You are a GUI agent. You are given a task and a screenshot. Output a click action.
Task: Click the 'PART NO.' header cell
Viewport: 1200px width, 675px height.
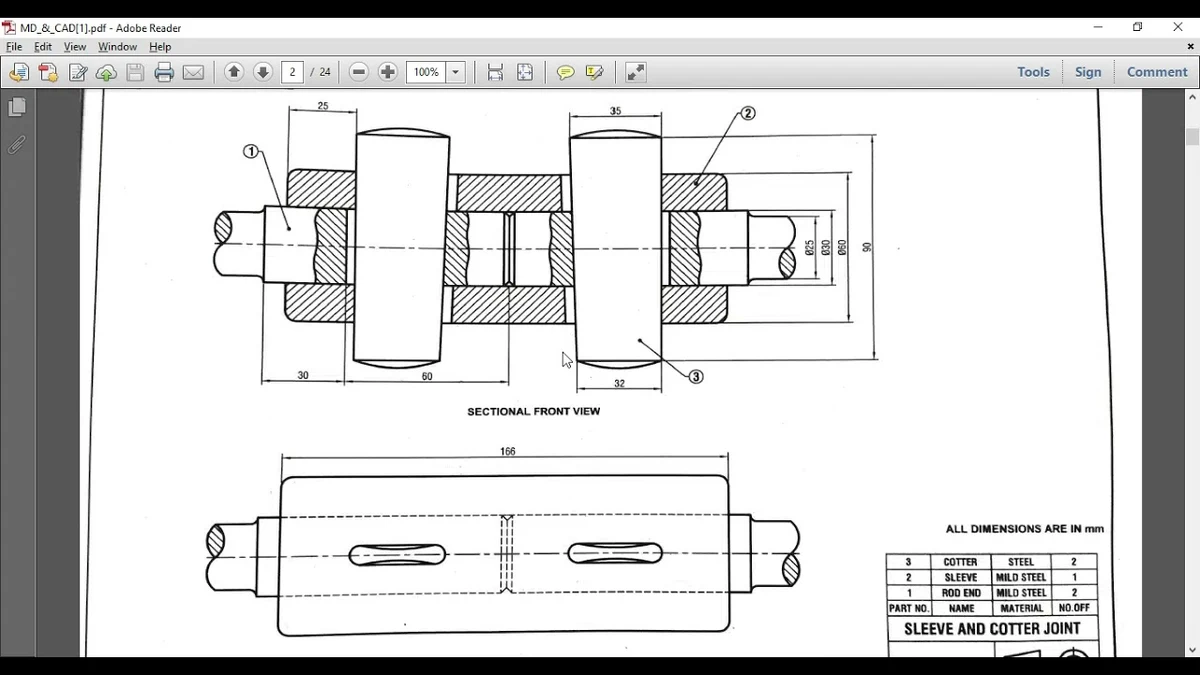tap(909, 608)
